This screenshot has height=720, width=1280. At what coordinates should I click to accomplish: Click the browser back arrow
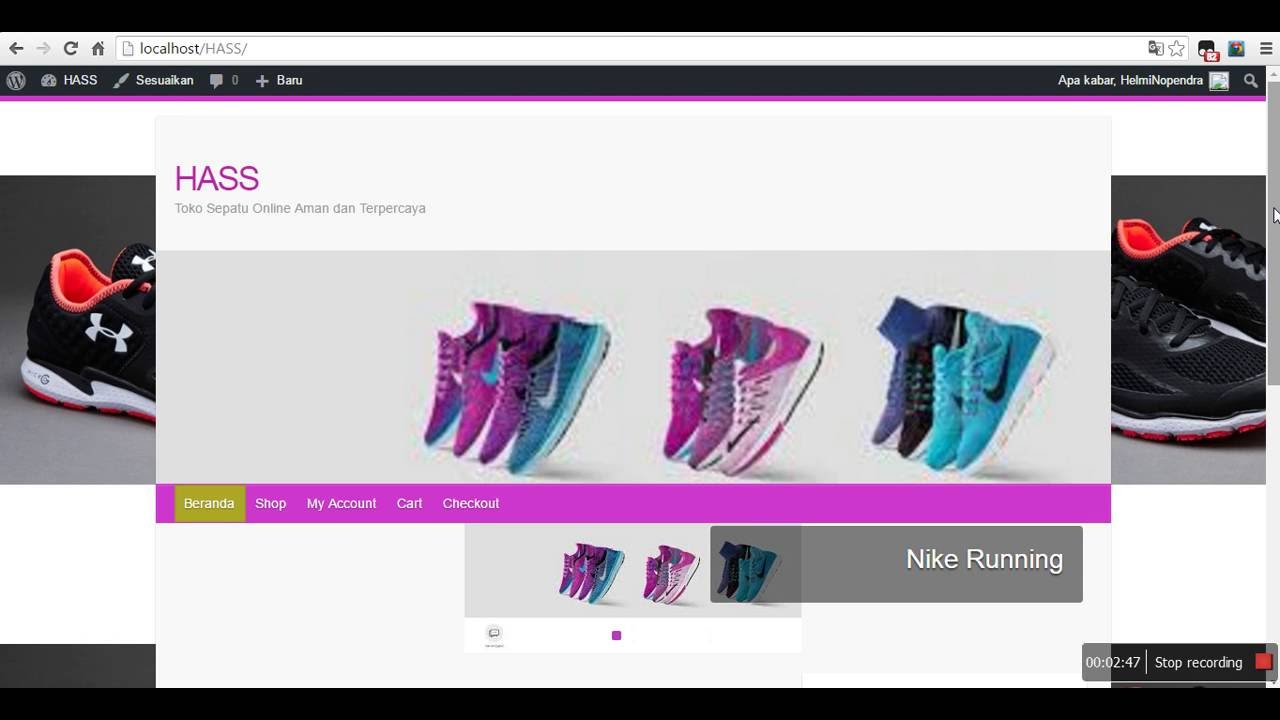point(16,48)
